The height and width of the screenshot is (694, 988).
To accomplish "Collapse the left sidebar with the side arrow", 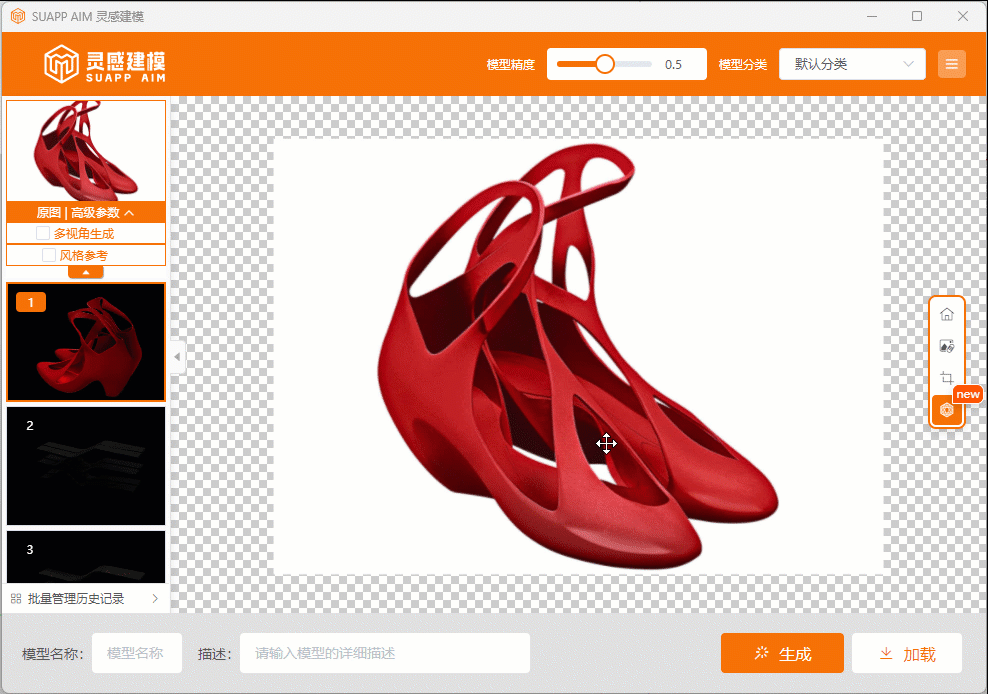I will coord(177,356).
